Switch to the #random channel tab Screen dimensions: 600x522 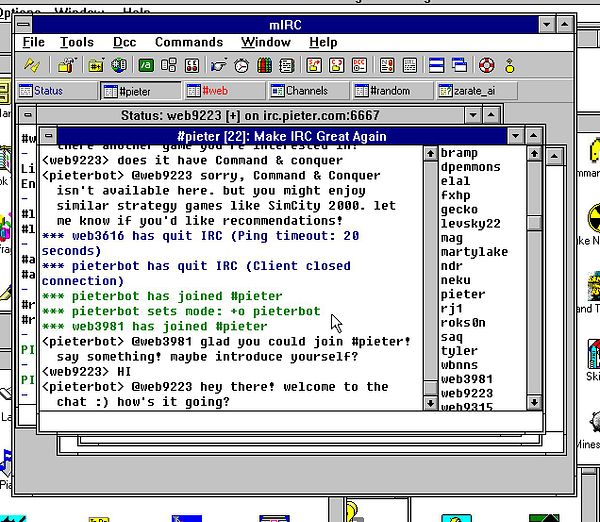(393, 91)
